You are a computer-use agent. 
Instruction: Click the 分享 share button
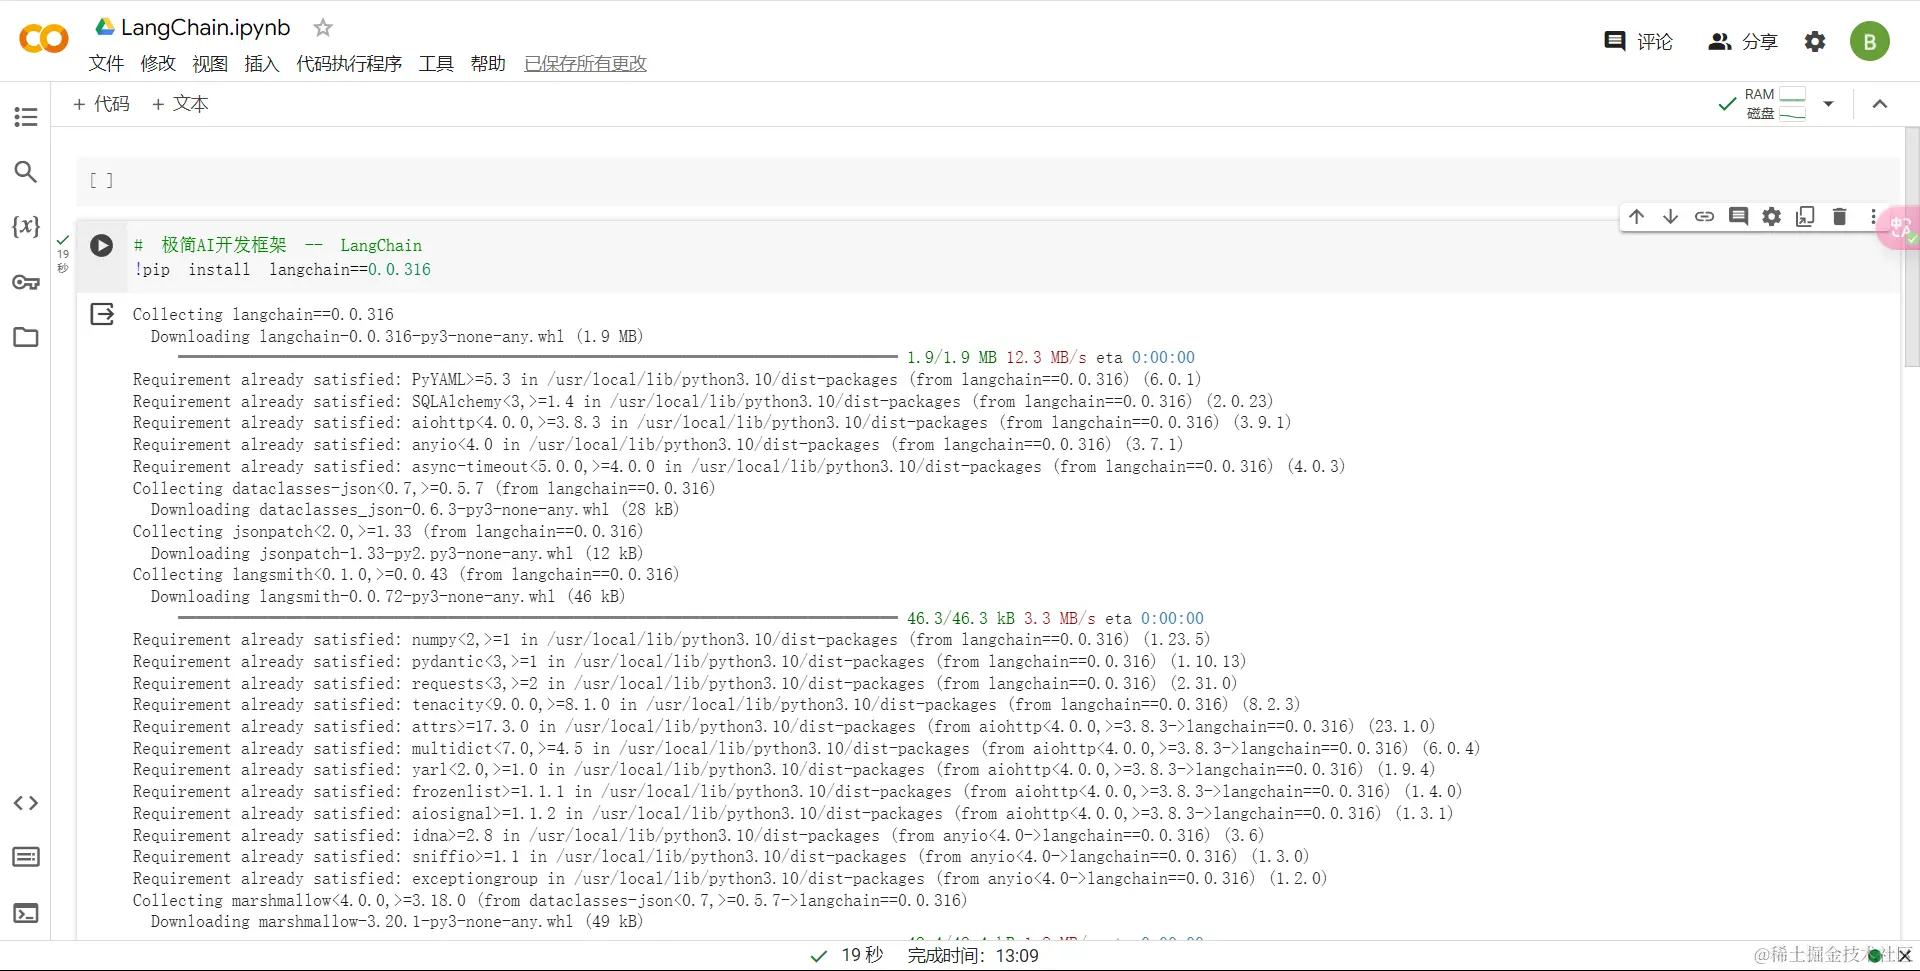pyautogui.click(x=1743, y=41)
